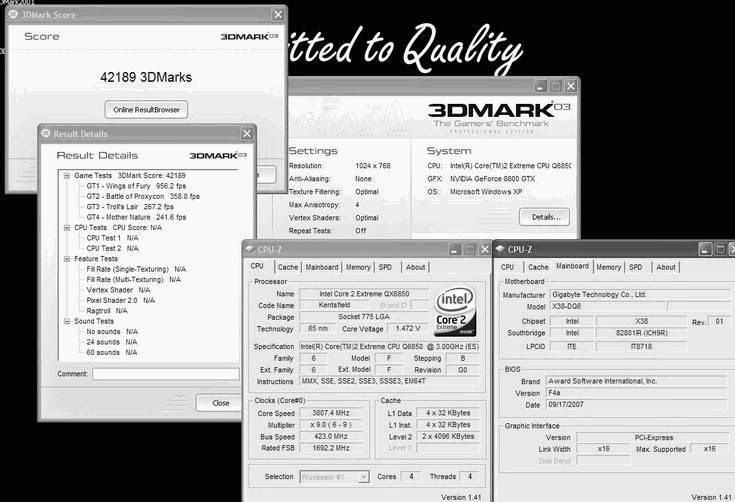Select Fill Rate (Multi-Texturing) row
The height and width of the screenshot is (502, 735).
[134, 279]
